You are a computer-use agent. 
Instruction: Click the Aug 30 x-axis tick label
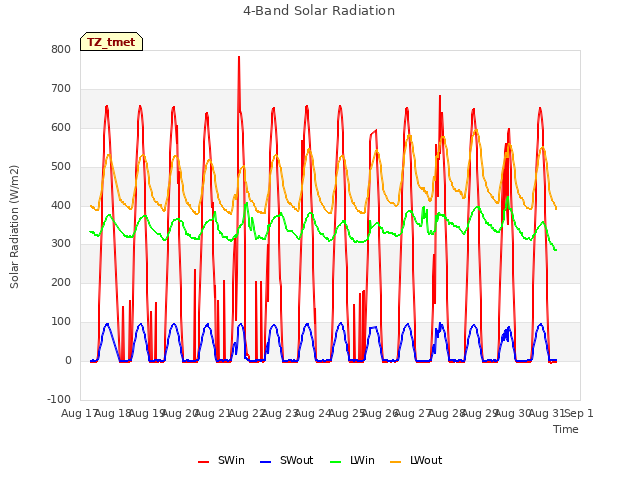(x=513, y=413)
